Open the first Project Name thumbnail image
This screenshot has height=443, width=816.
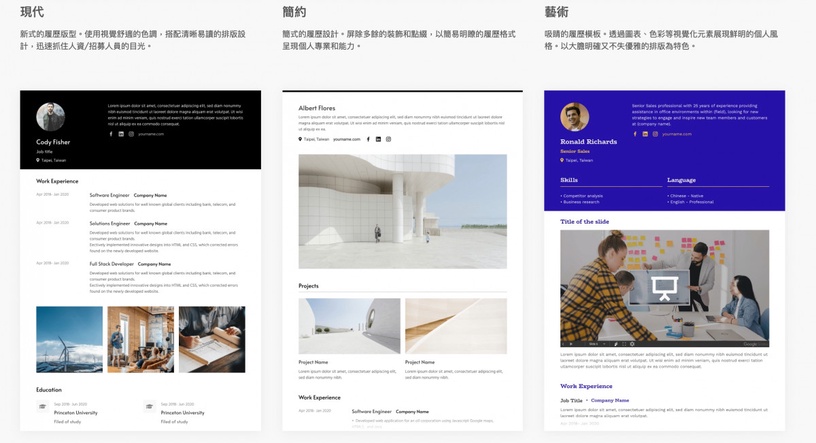tap(349, 326)
